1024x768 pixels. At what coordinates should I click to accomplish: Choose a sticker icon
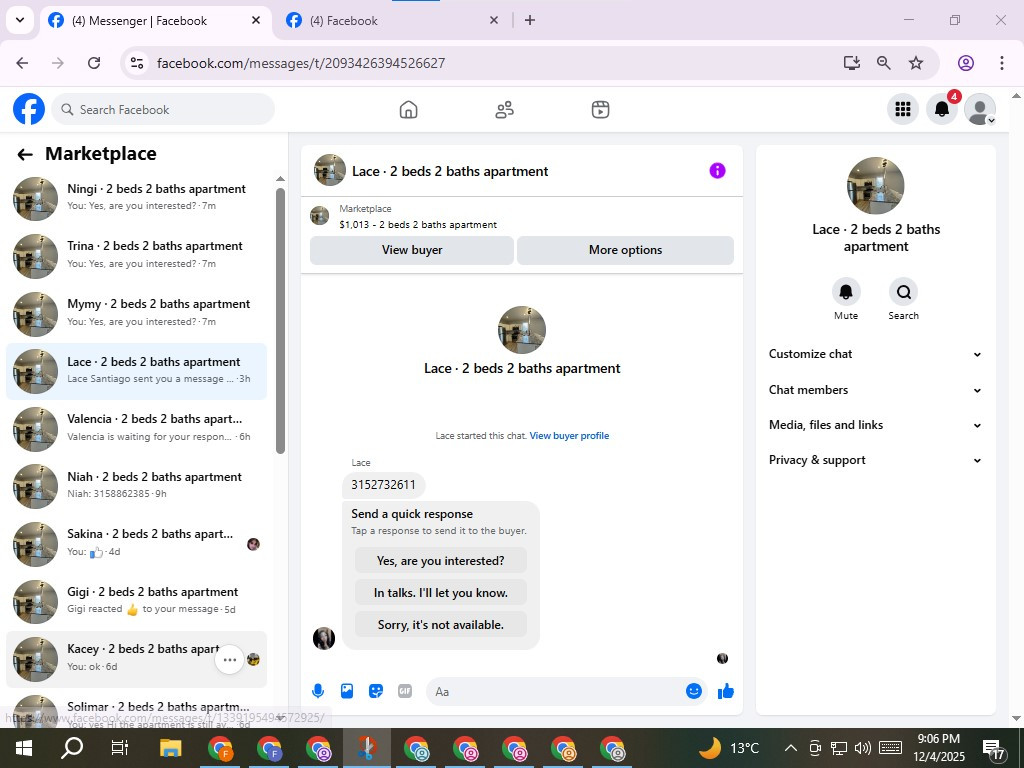[376, 691]
